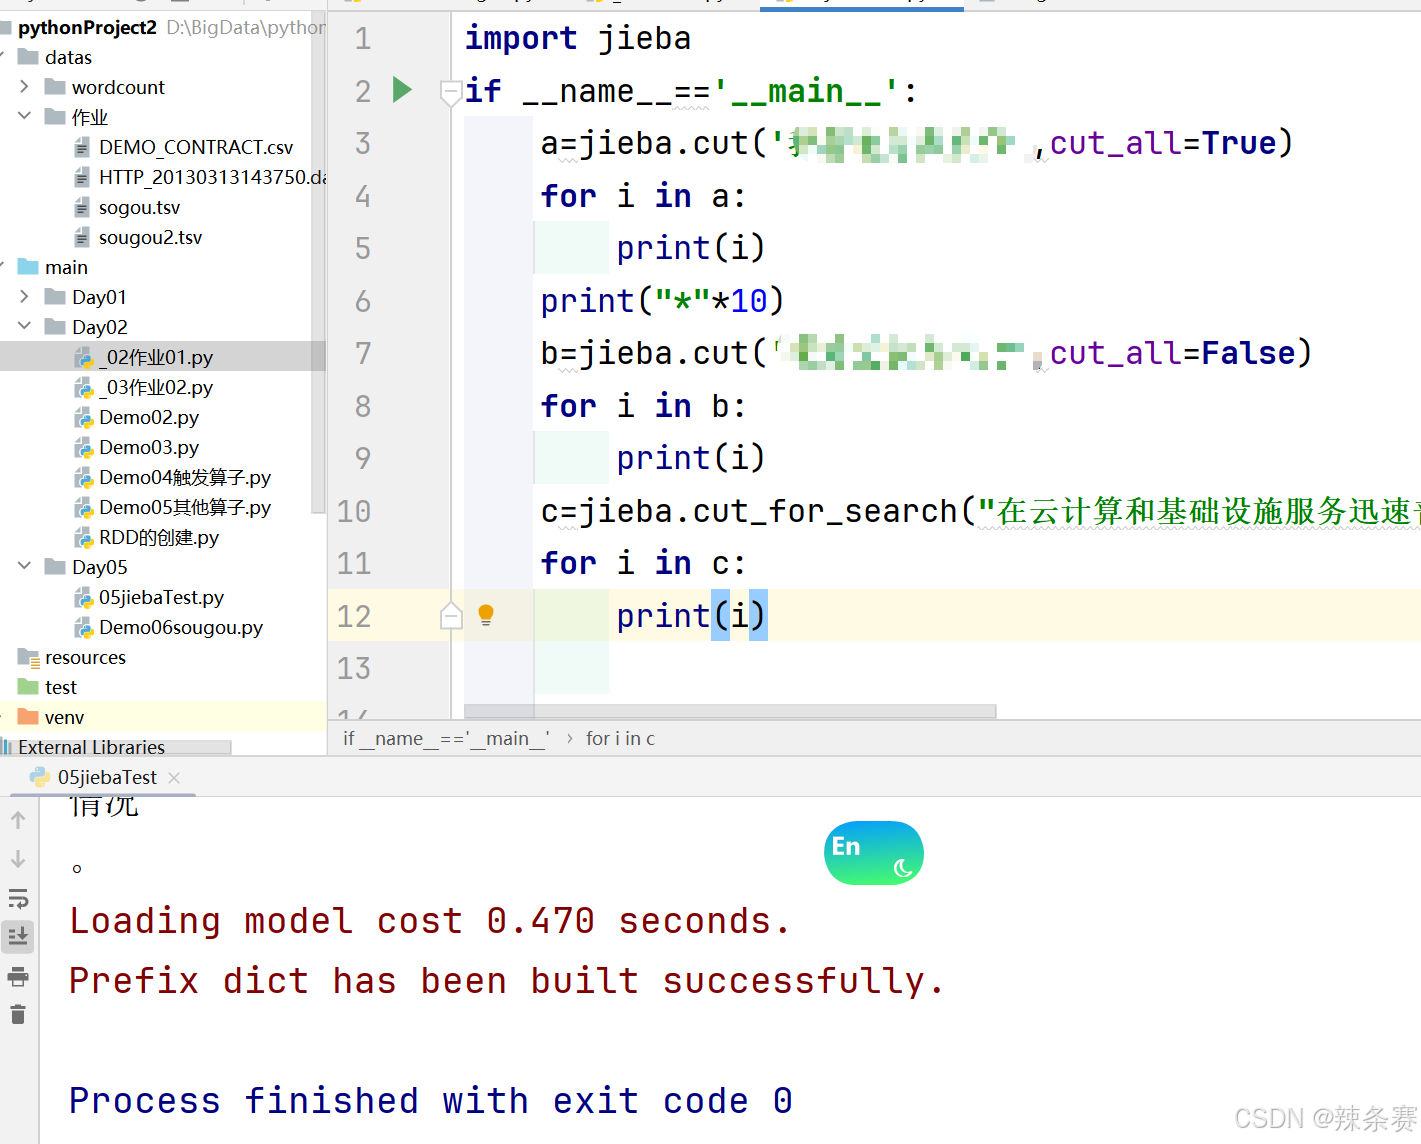Open the lightbulb intention actions on line 12

pyautogui.click(x=486, y=615)
